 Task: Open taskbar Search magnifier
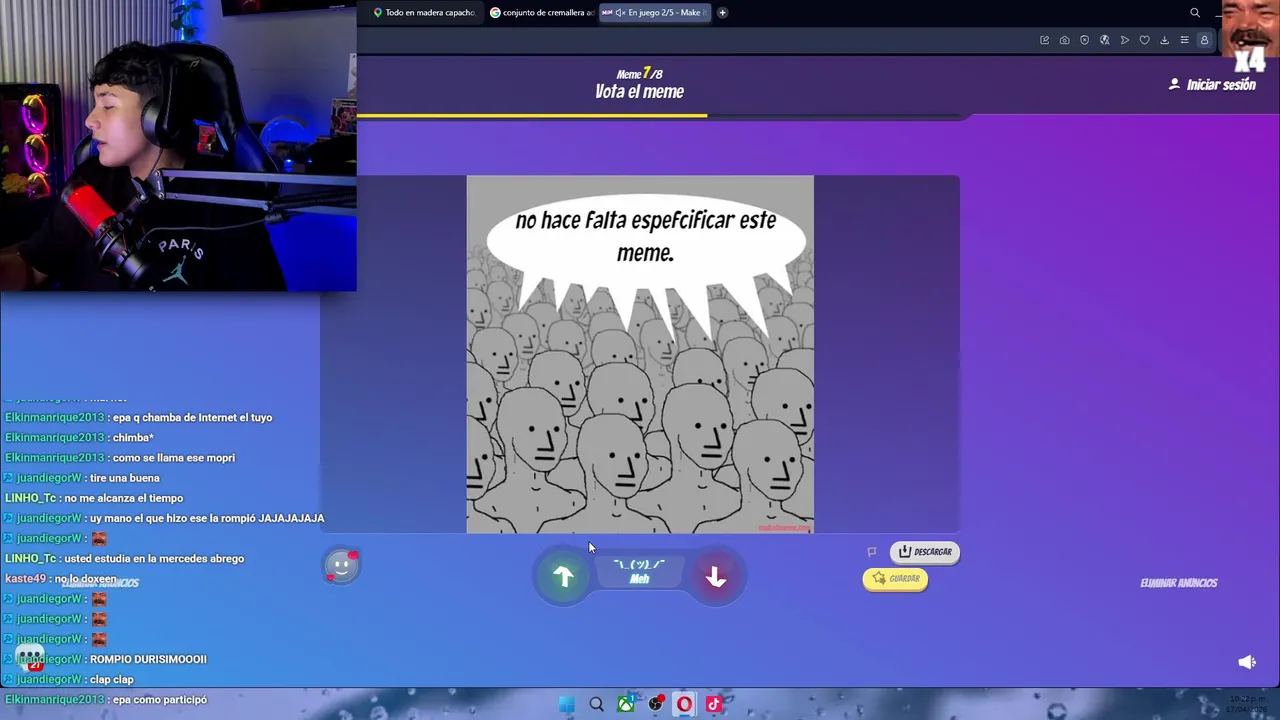(596, 704)
